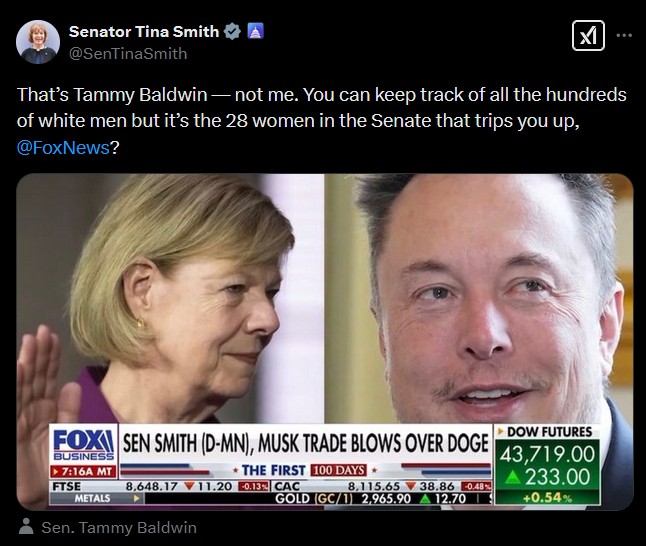Click the Senator Tina Smith display name
Viewport: 646px width, 546px height.
144,32
